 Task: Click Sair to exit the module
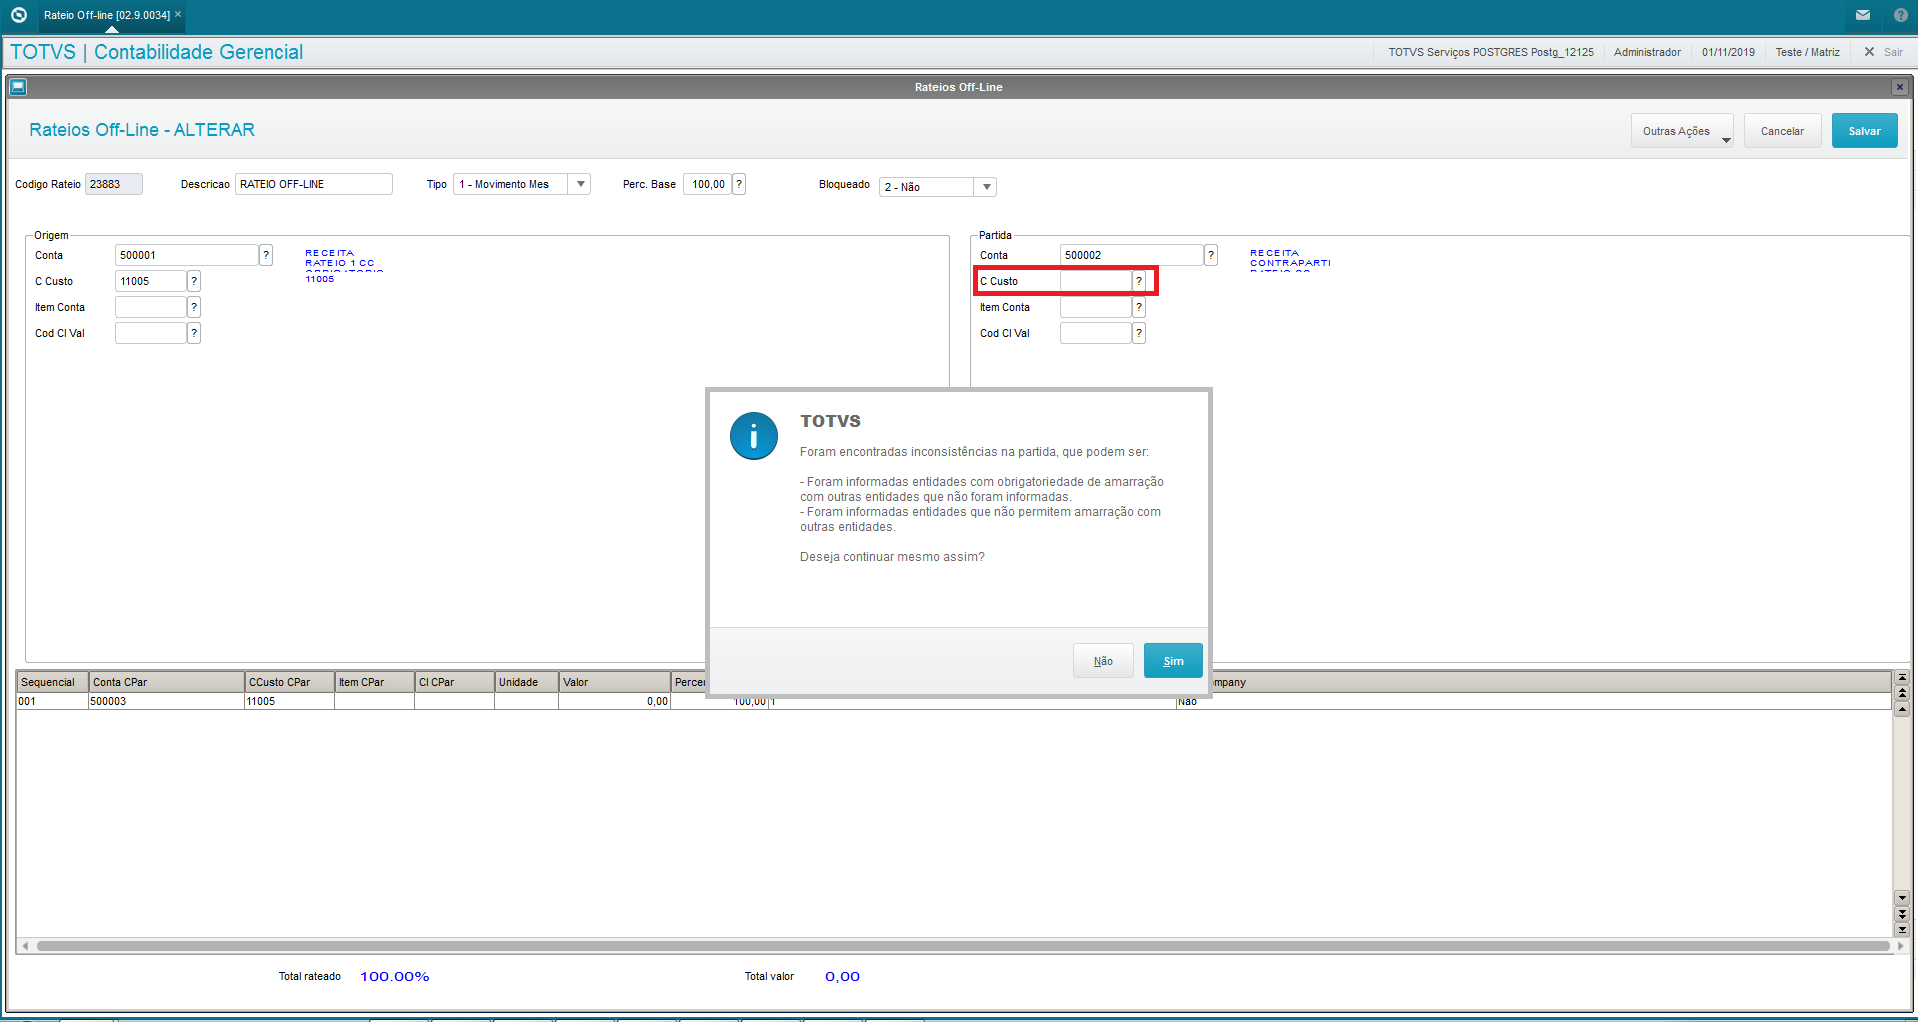click(x=1884, y=52)
